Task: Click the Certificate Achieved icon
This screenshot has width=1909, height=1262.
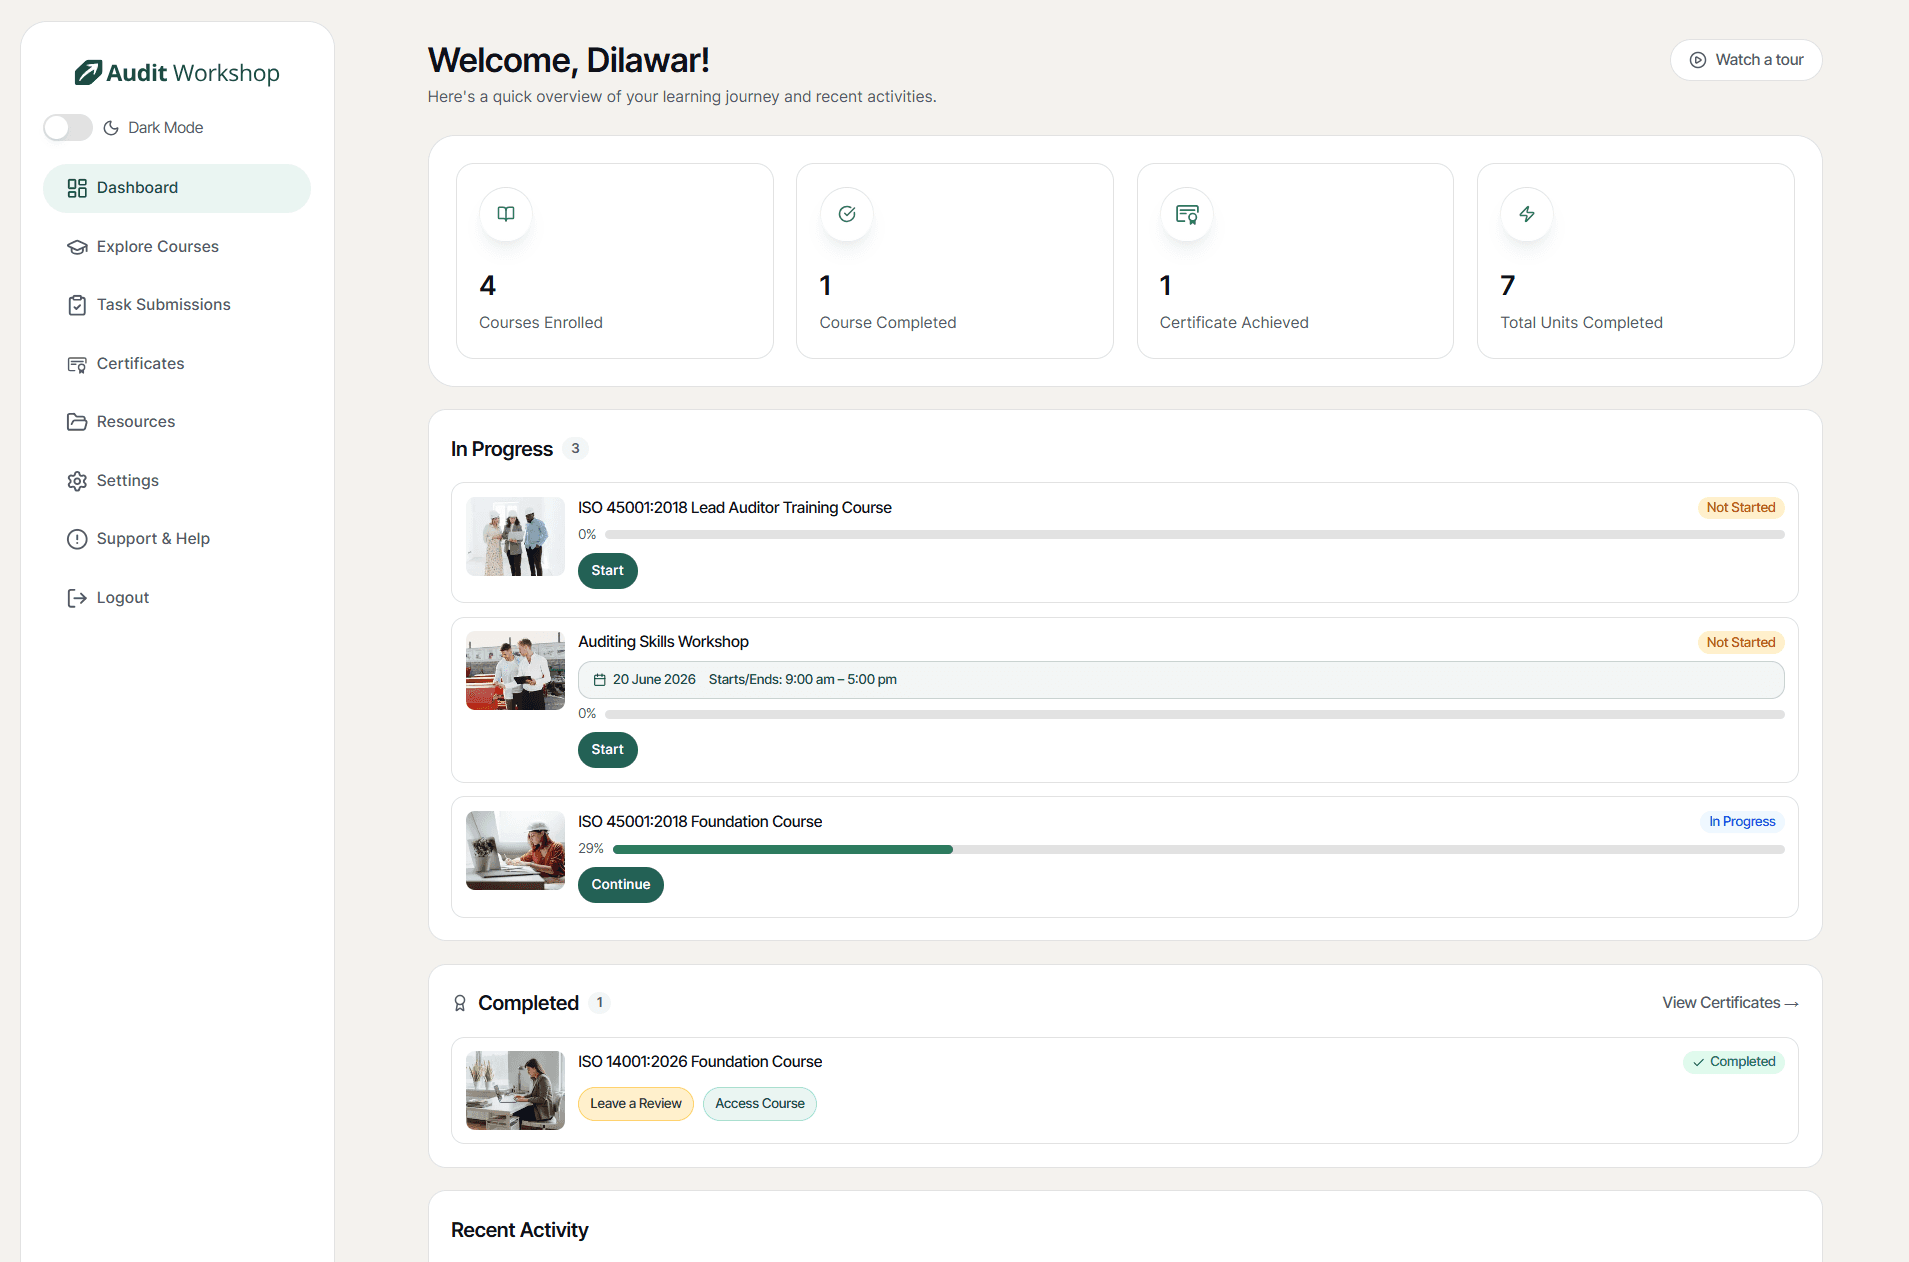Action: [1187, 214]
